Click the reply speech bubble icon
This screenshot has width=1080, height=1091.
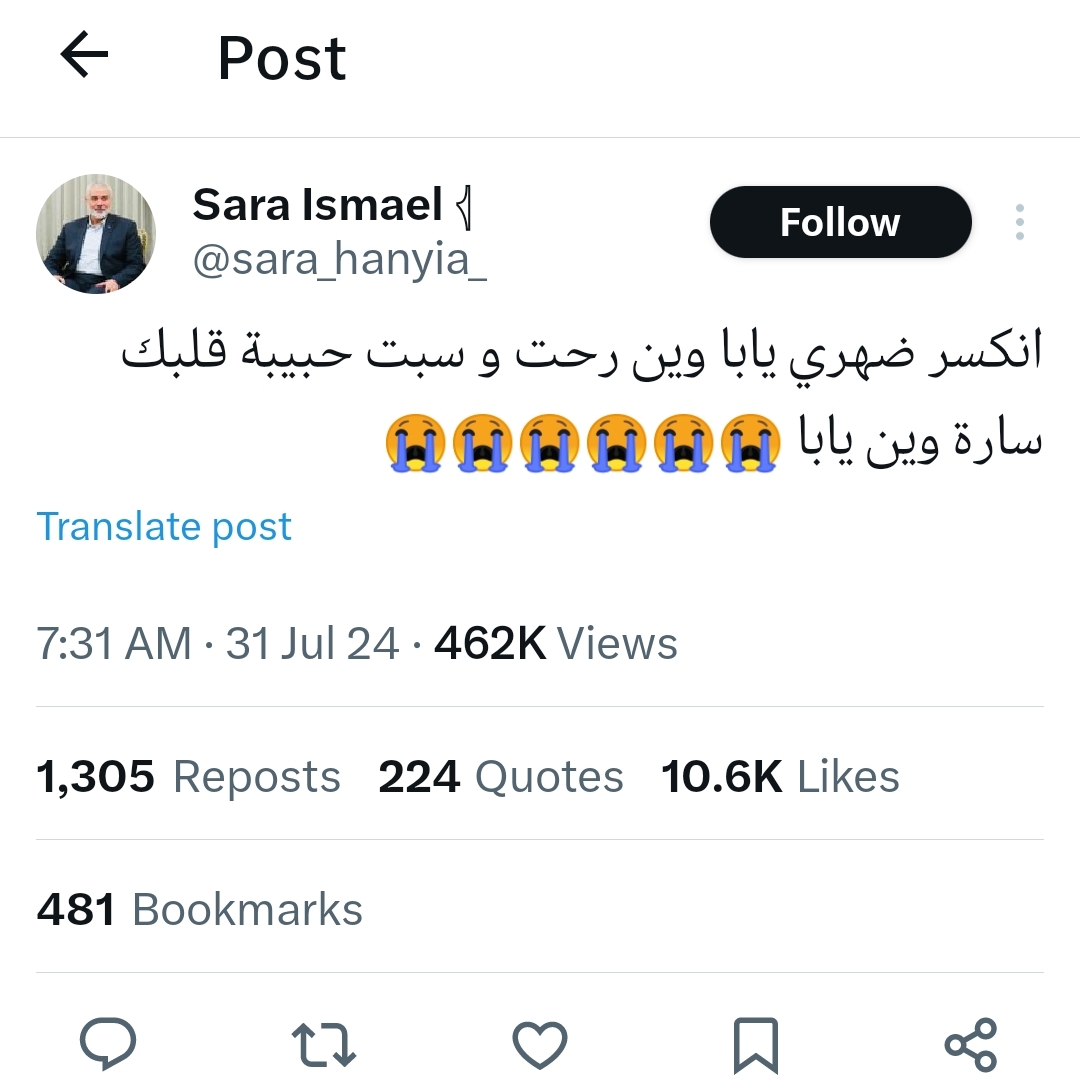tap(107, 1044)
